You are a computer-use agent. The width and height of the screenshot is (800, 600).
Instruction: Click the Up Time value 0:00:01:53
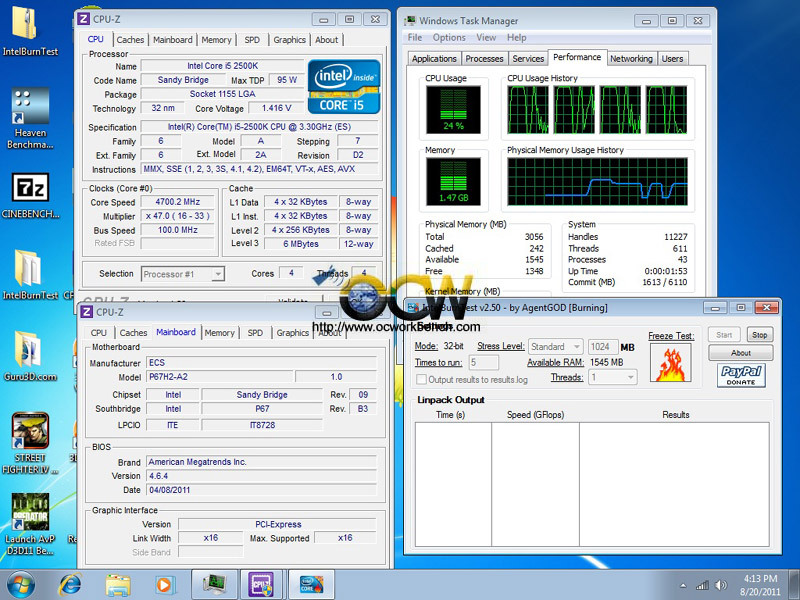point(665,271)
